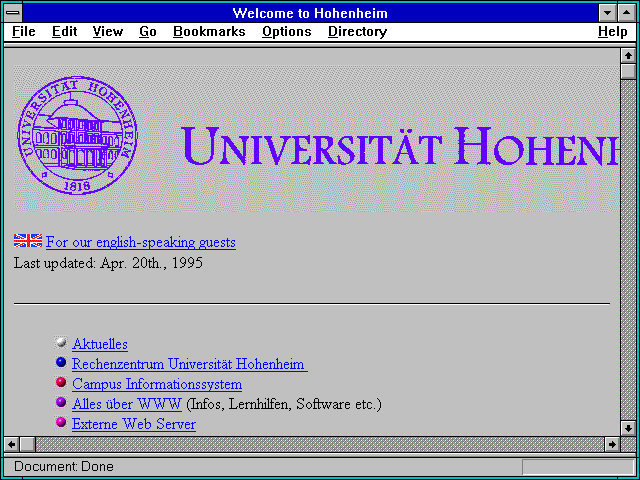Click the Welcome to Hohenheim title bar
Viewport: 640px width, 480px height.
click(310, 13)
